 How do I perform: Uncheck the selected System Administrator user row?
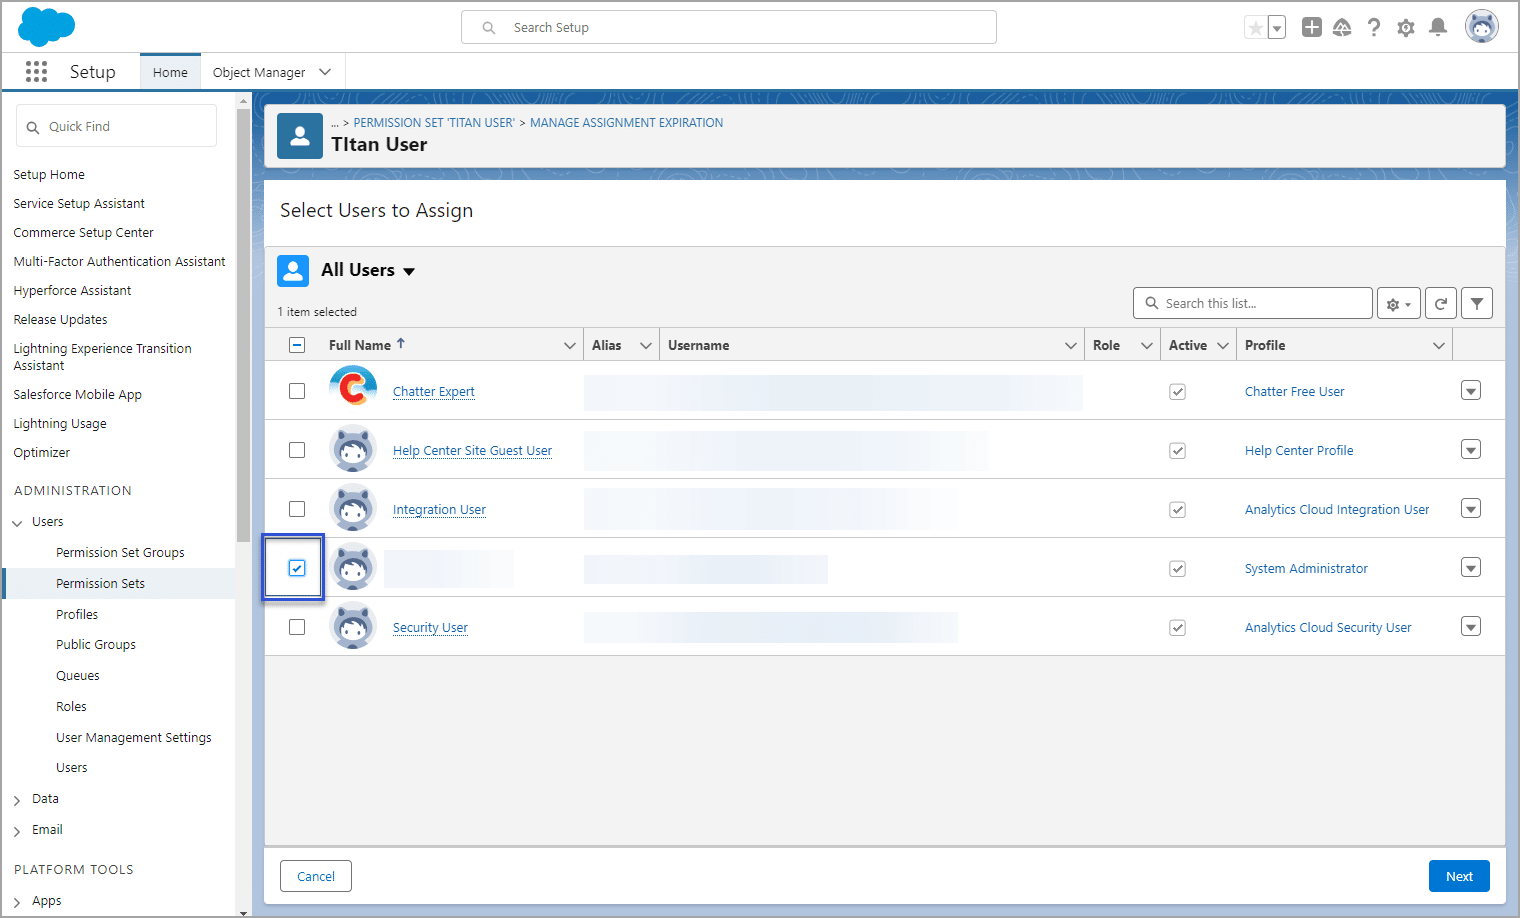(x=296, y=567)
